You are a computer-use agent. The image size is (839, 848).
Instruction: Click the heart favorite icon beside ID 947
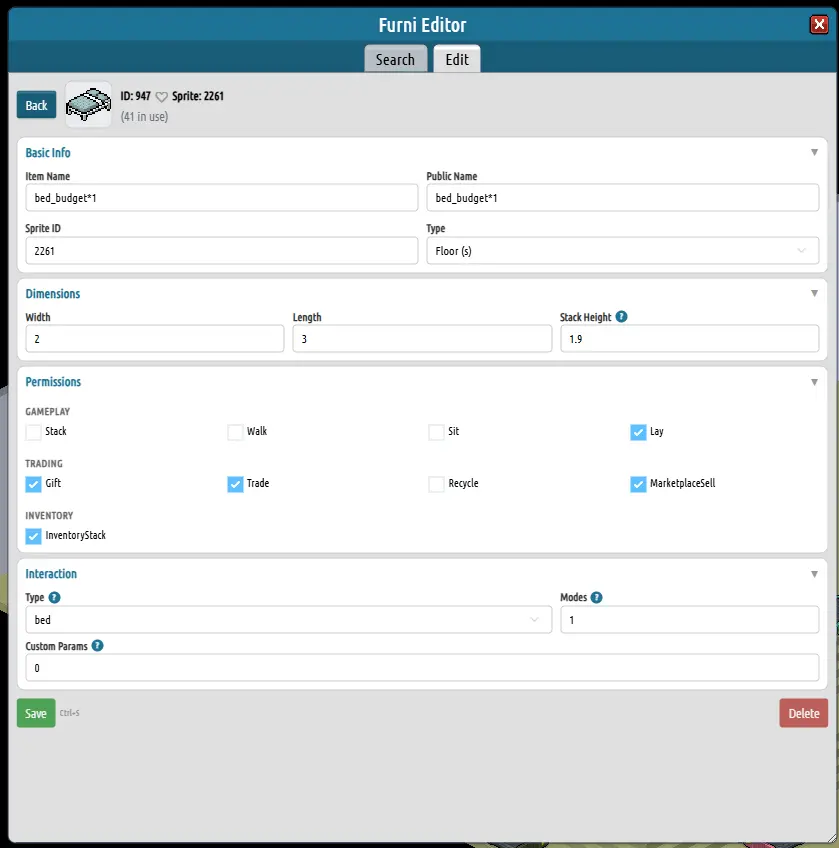pos(161,97)
